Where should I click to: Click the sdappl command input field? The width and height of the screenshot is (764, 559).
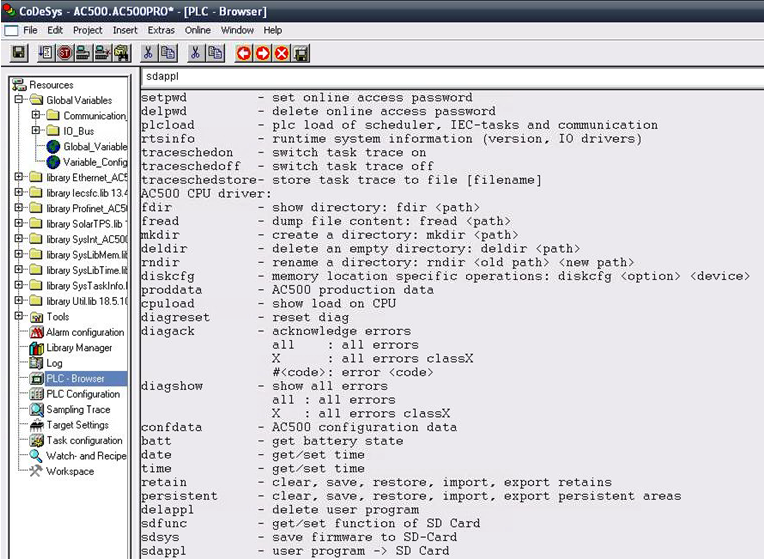coord(450,76)
